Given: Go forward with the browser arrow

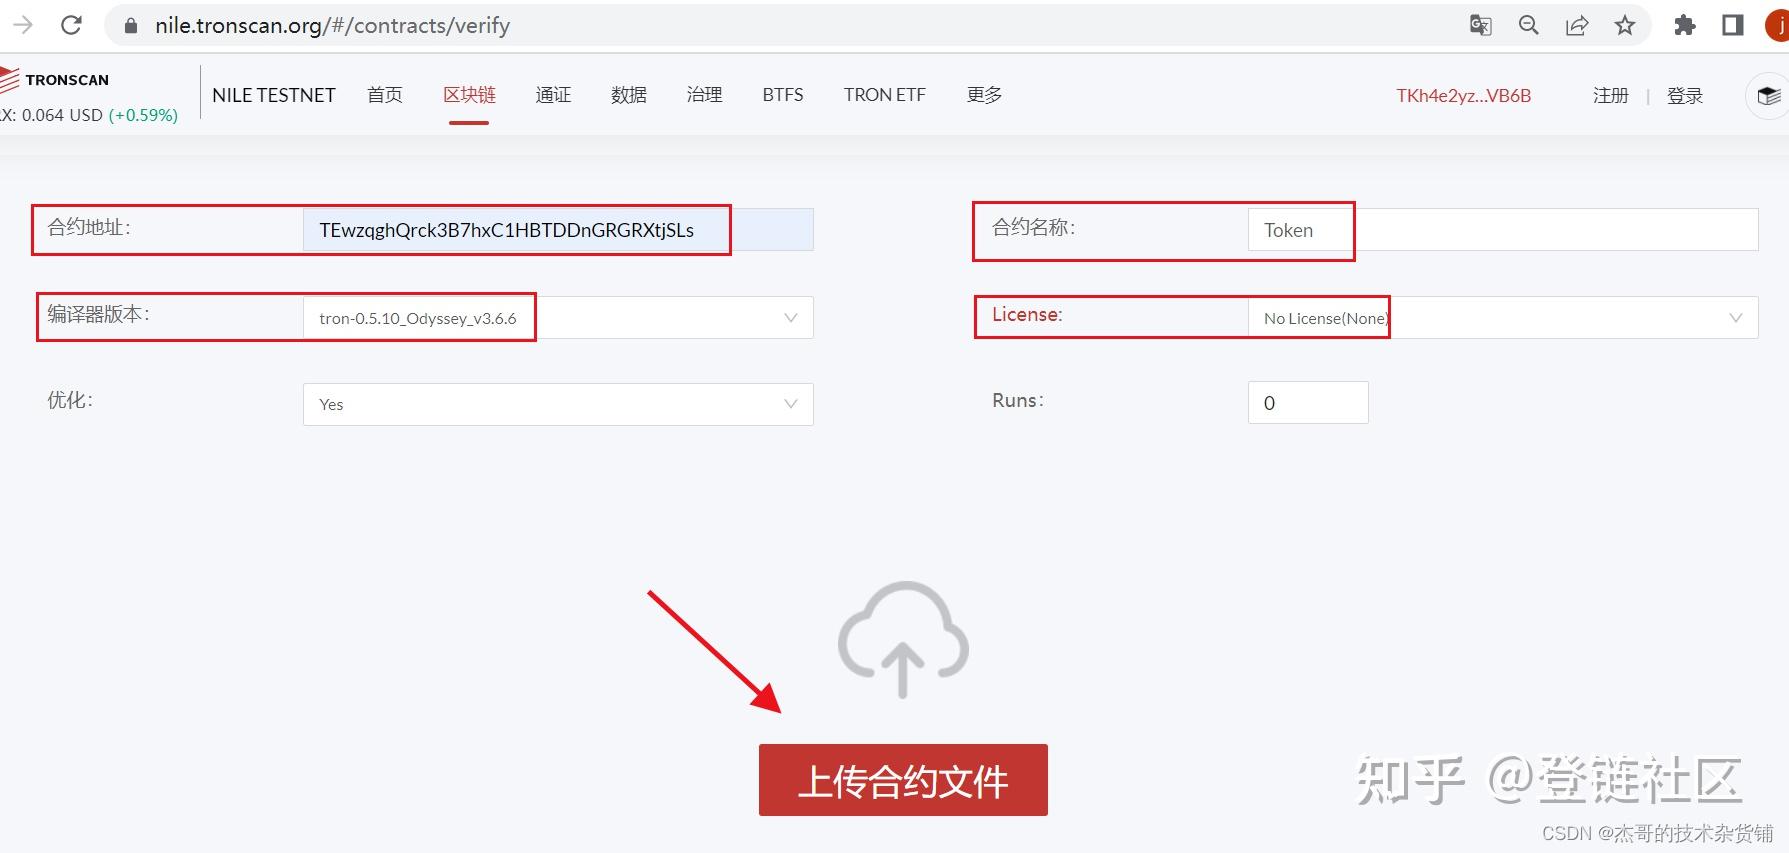Looking at the screenshot, I should [x=23, y=25].
